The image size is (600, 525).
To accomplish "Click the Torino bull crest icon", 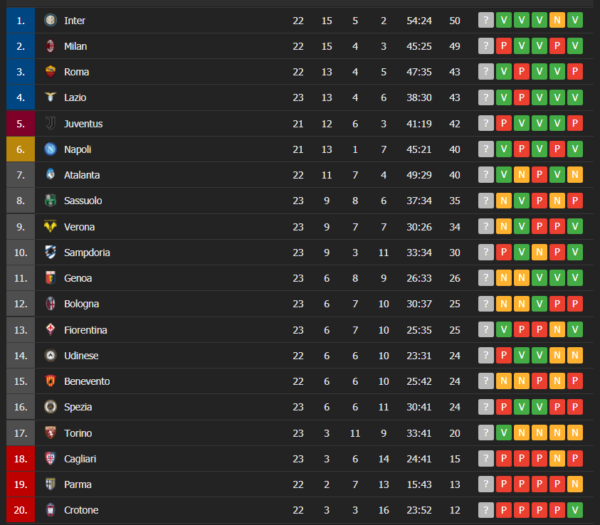I will point(50,433).
